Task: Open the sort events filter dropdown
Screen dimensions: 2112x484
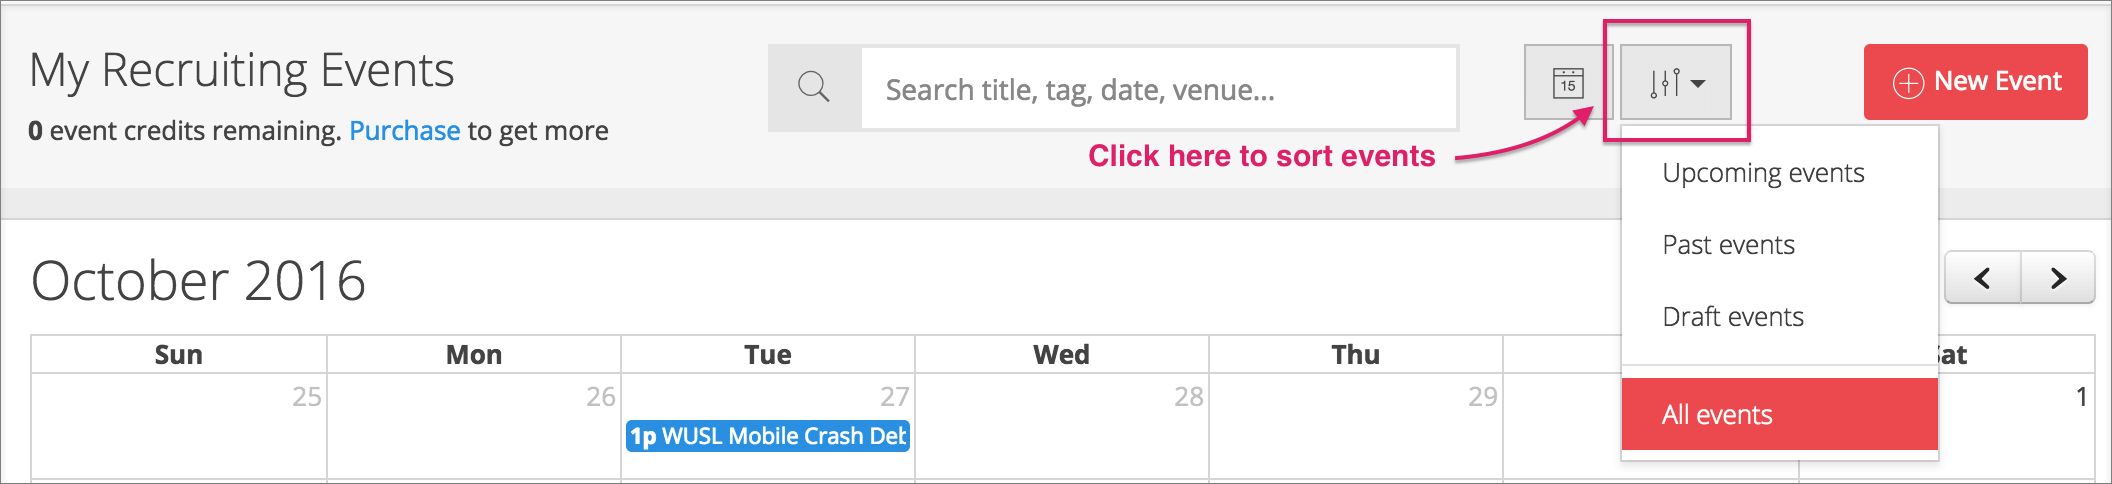Action: pos(1676,83)
